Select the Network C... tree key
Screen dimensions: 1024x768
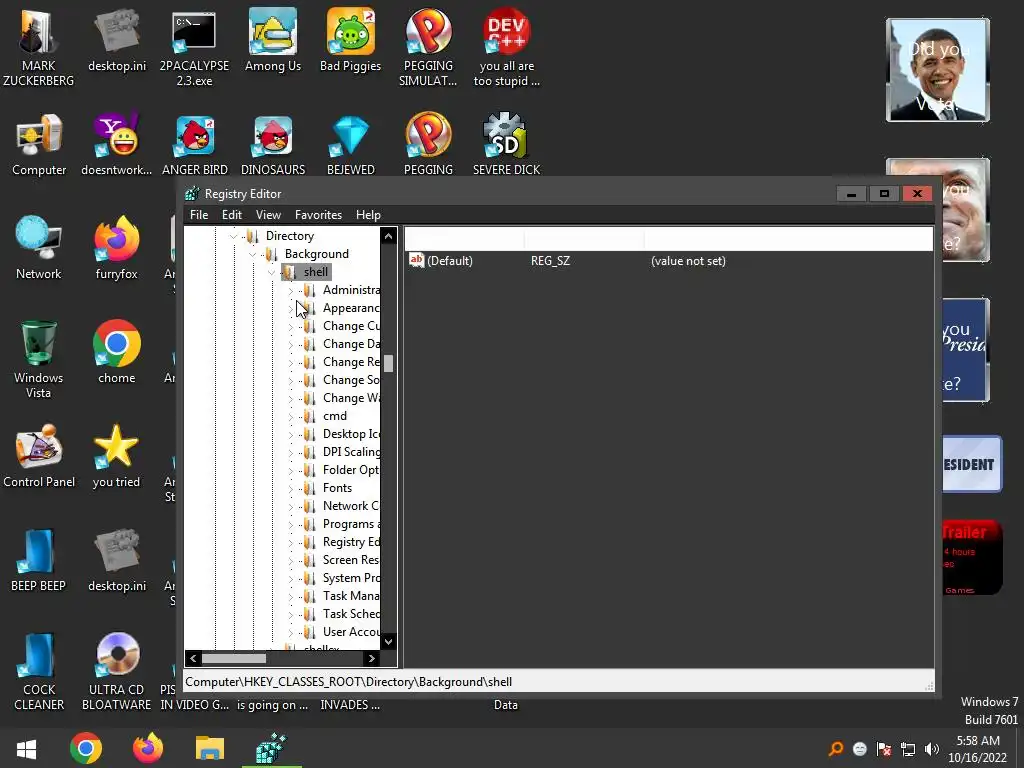pos(351,506)
